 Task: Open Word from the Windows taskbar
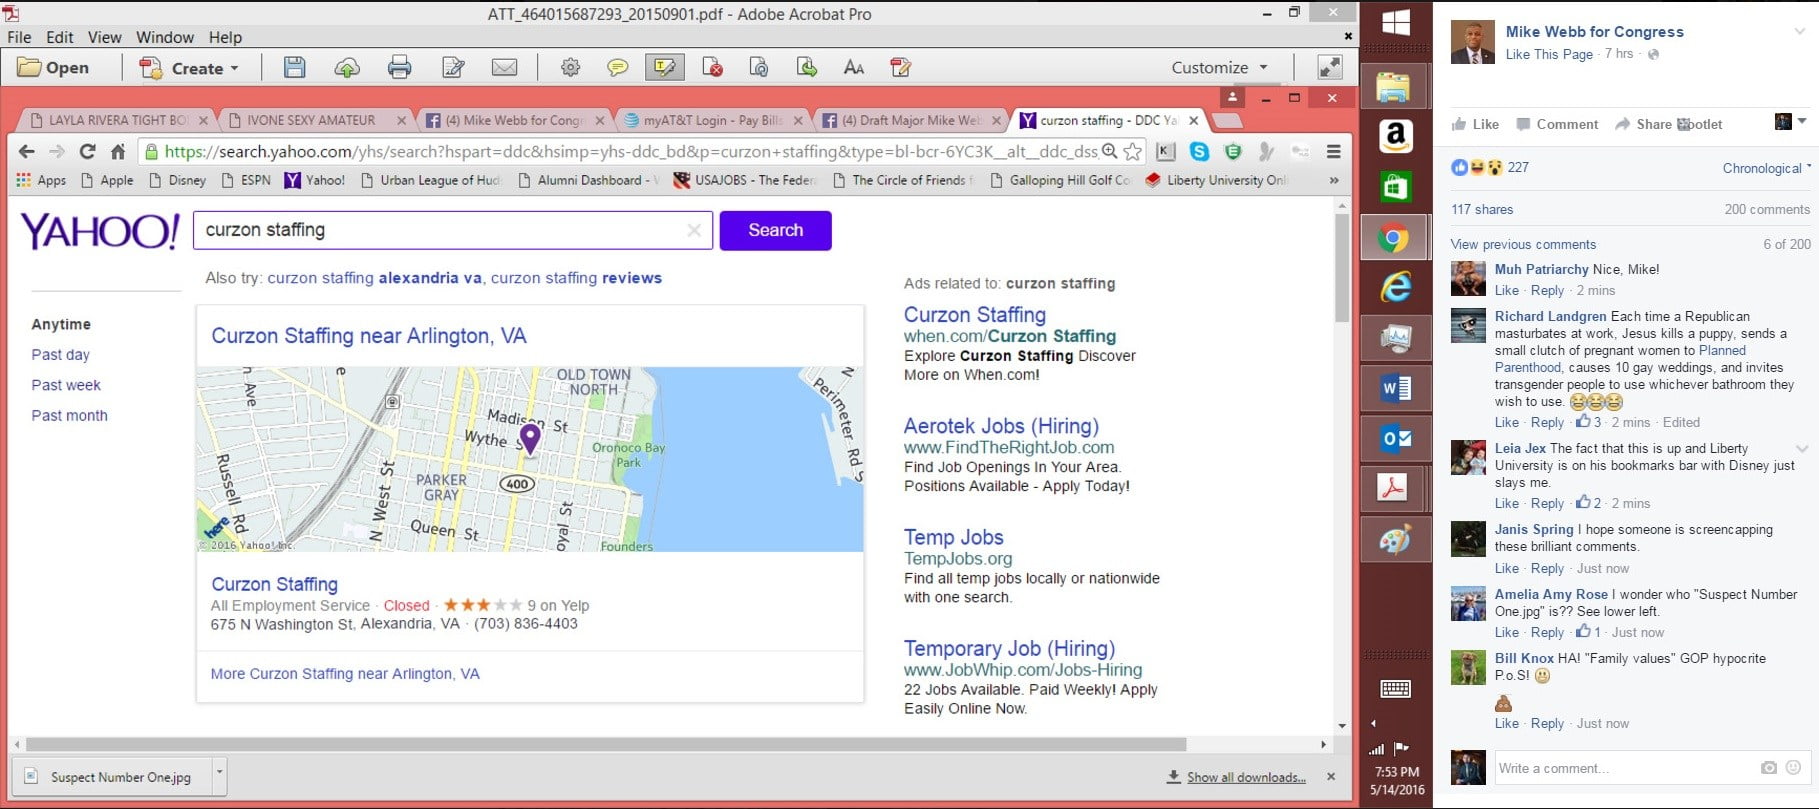click(1395, 388)
